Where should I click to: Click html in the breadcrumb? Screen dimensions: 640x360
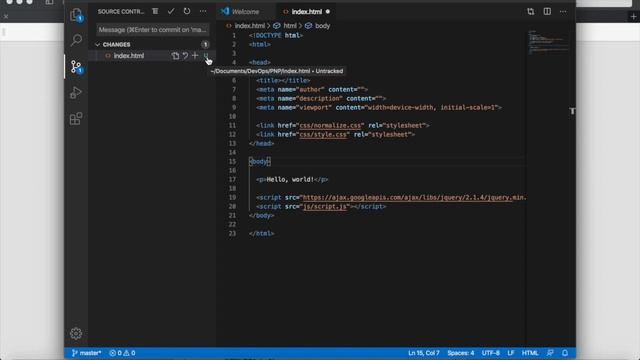pos(290,26)
